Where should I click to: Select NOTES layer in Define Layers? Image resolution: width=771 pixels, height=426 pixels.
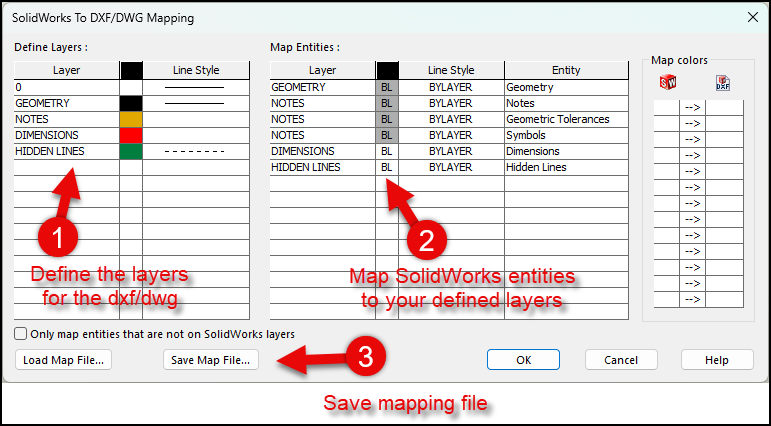(66, 120)
